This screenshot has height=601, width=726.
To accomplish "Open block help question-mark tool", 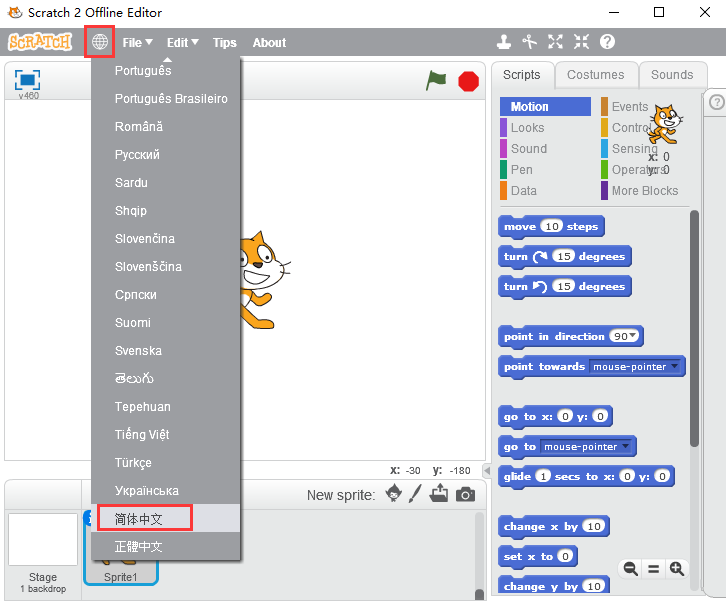I will 607,42.
